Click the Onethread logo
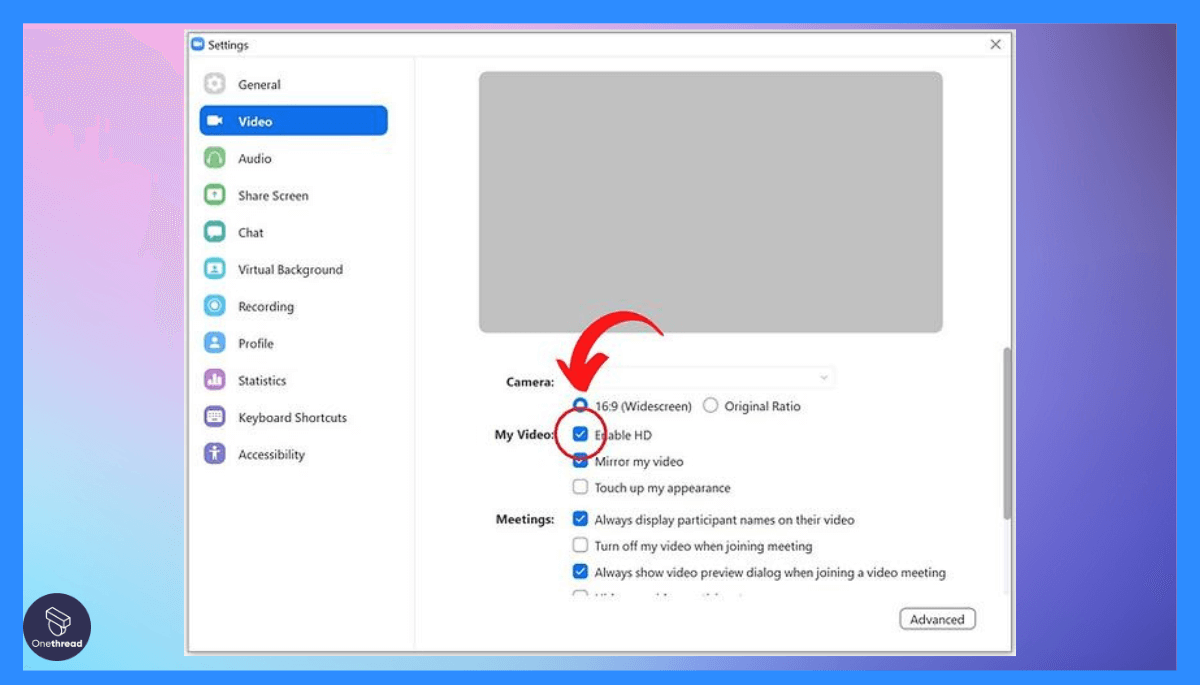This screenshot has height=685, width=1200. pyautogui.click(x=57, y=626)
